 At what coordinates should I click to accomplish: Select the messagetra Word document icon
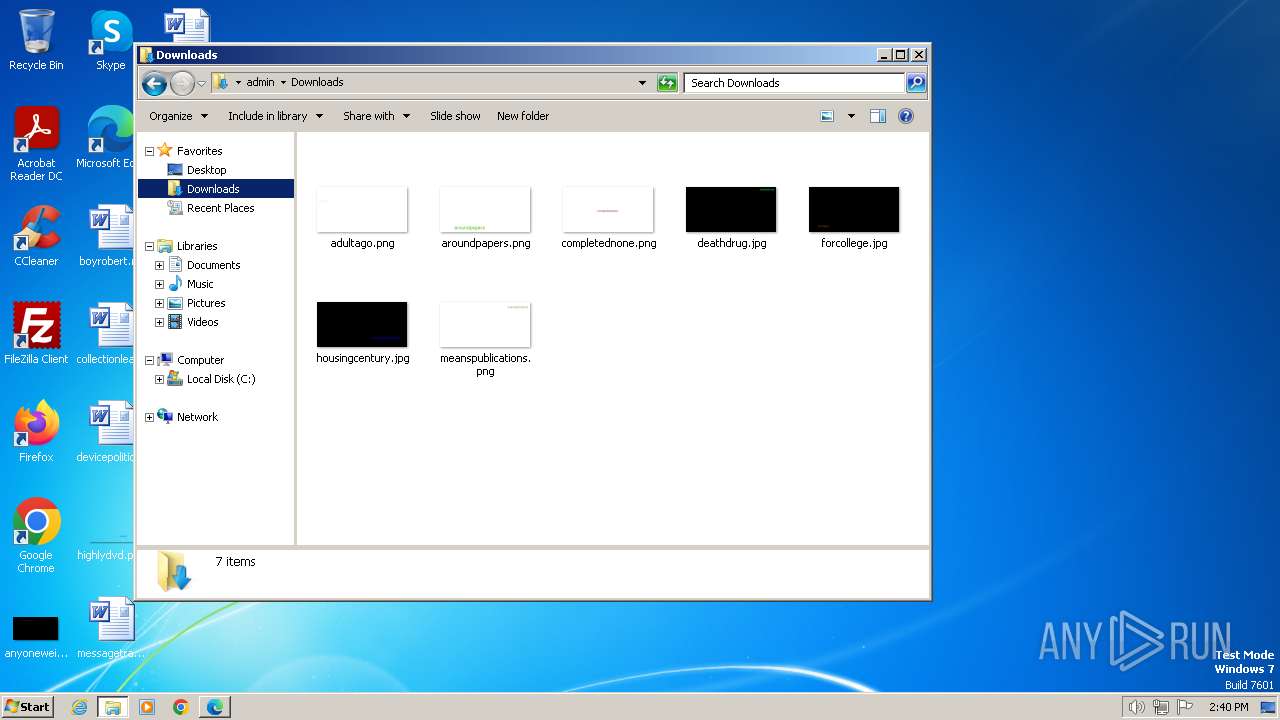coord(110,628)
